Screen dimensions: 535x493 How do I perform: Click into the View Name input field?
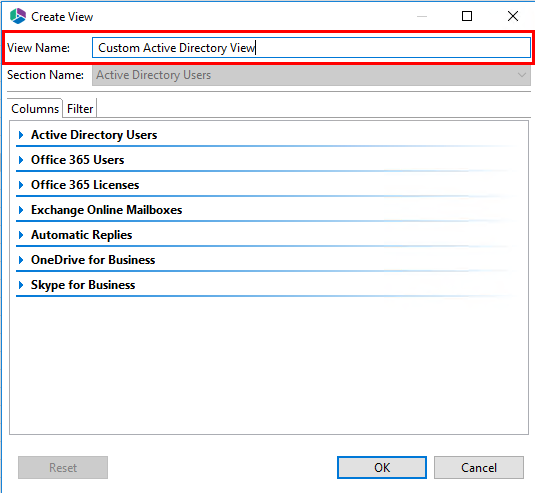[311, 47]
